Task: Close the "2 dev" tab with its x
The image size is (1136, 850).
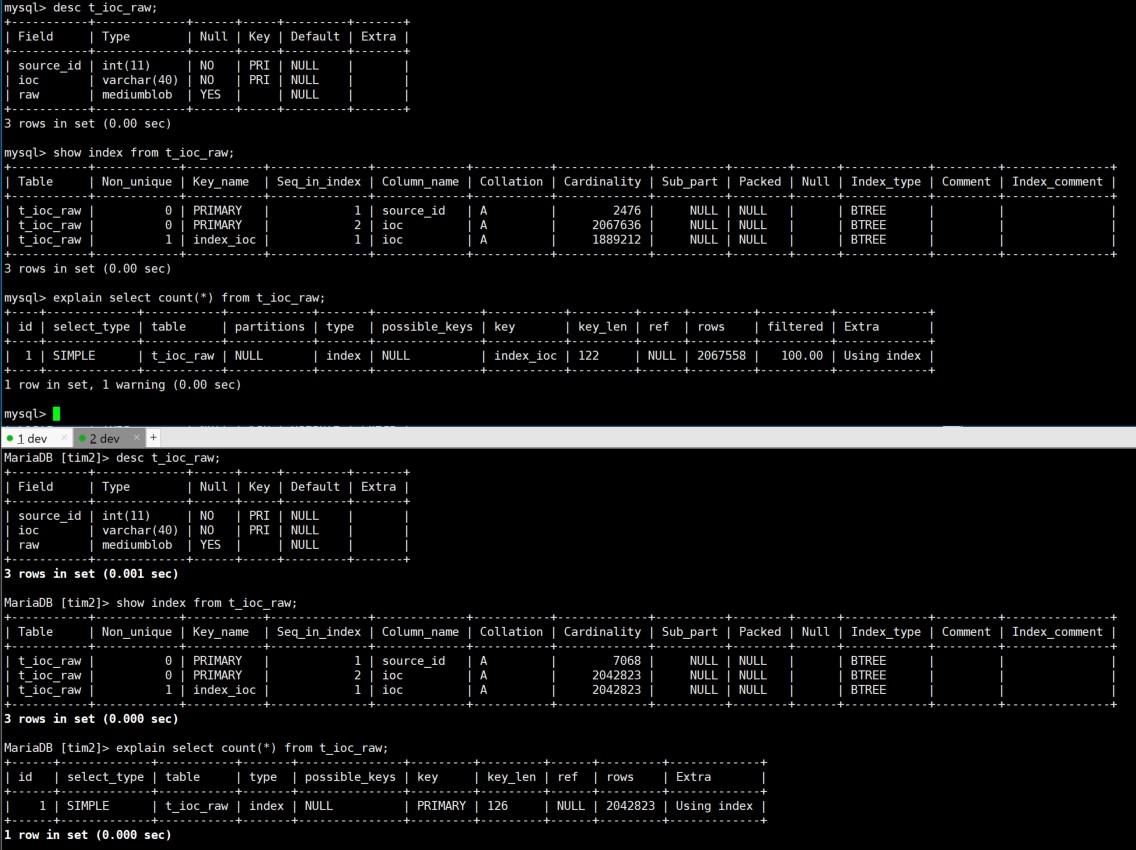Action: point(136,438)
